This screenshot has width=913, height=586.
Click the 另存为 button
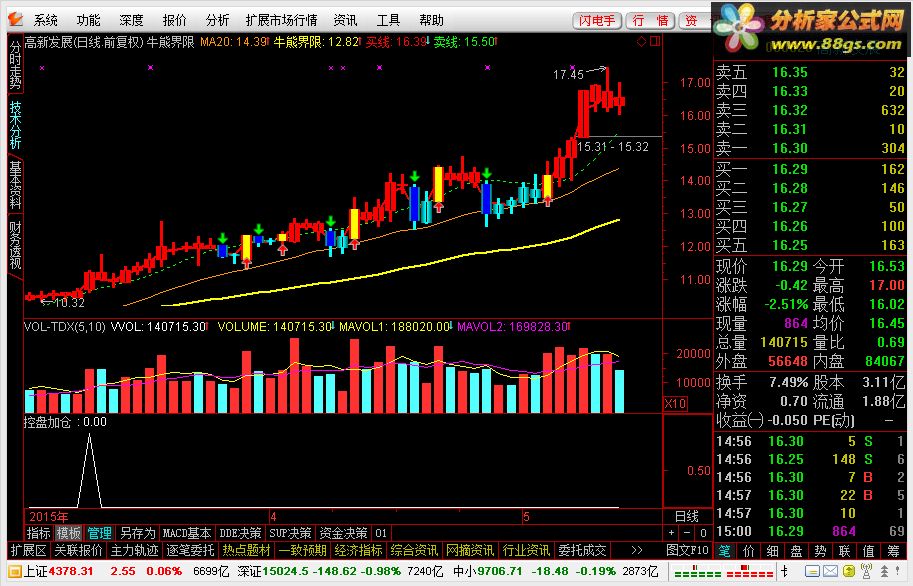[x=137, y=533]
